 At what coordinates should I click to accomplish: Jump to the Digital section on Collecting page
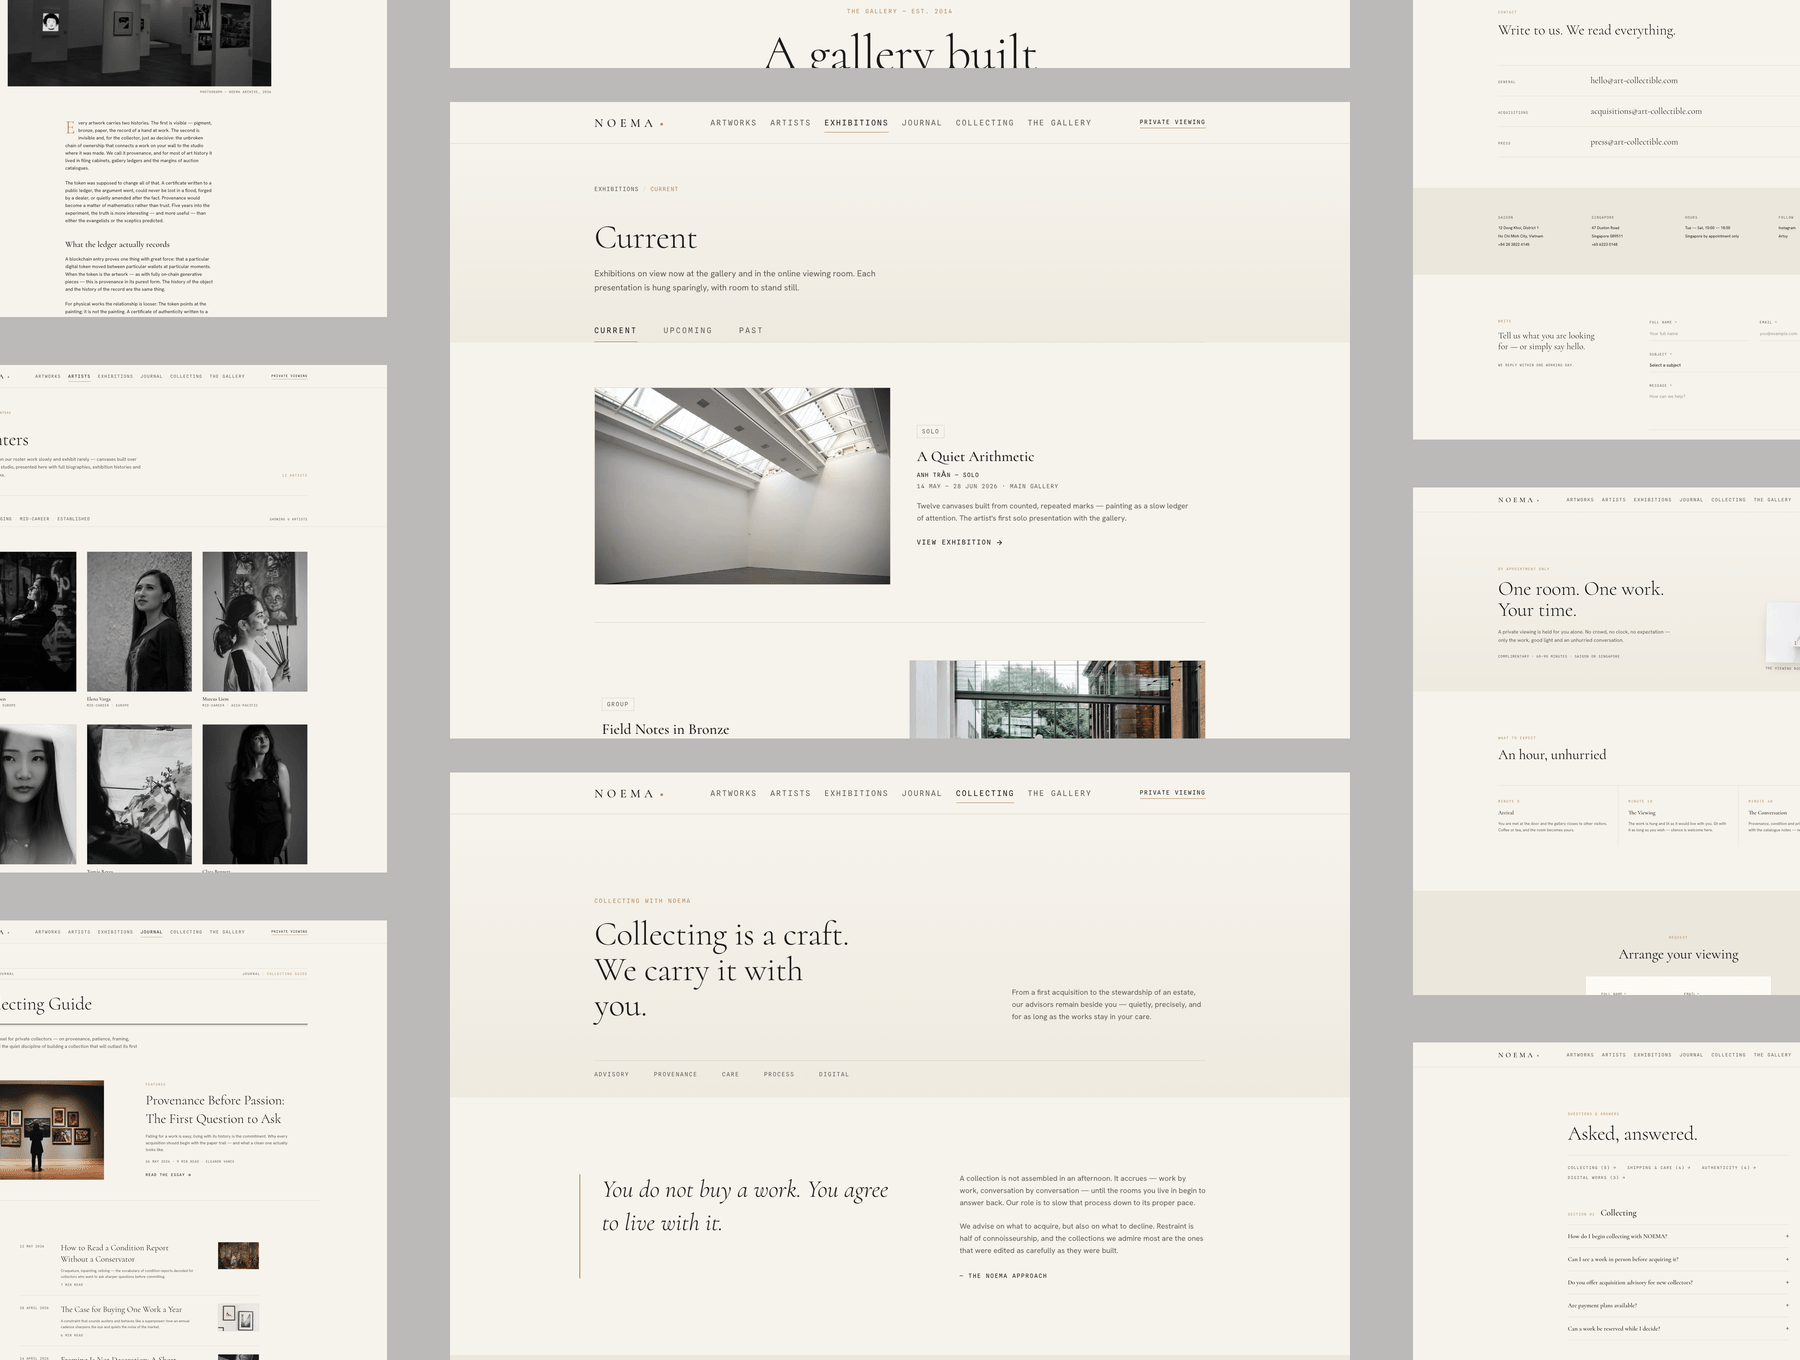coord(834,1074)
